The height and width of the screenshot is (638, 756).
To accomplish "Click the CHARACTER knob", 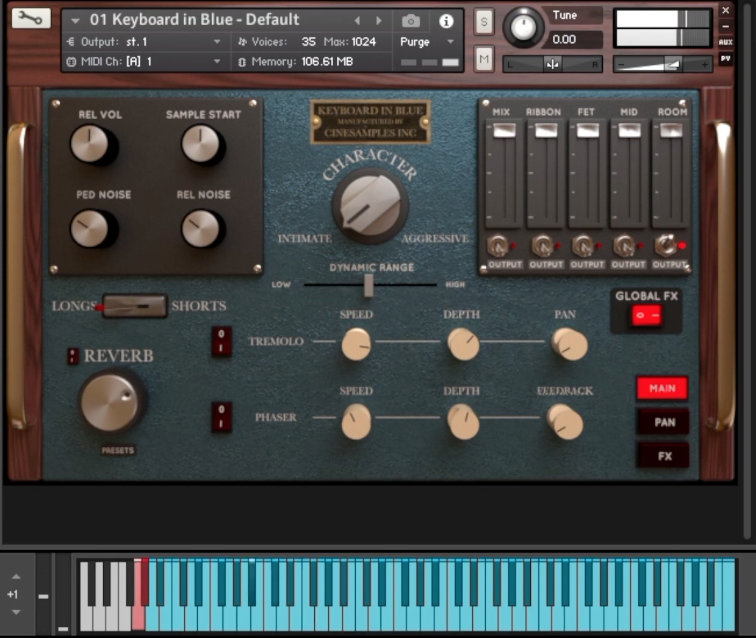I will (370, 206).
